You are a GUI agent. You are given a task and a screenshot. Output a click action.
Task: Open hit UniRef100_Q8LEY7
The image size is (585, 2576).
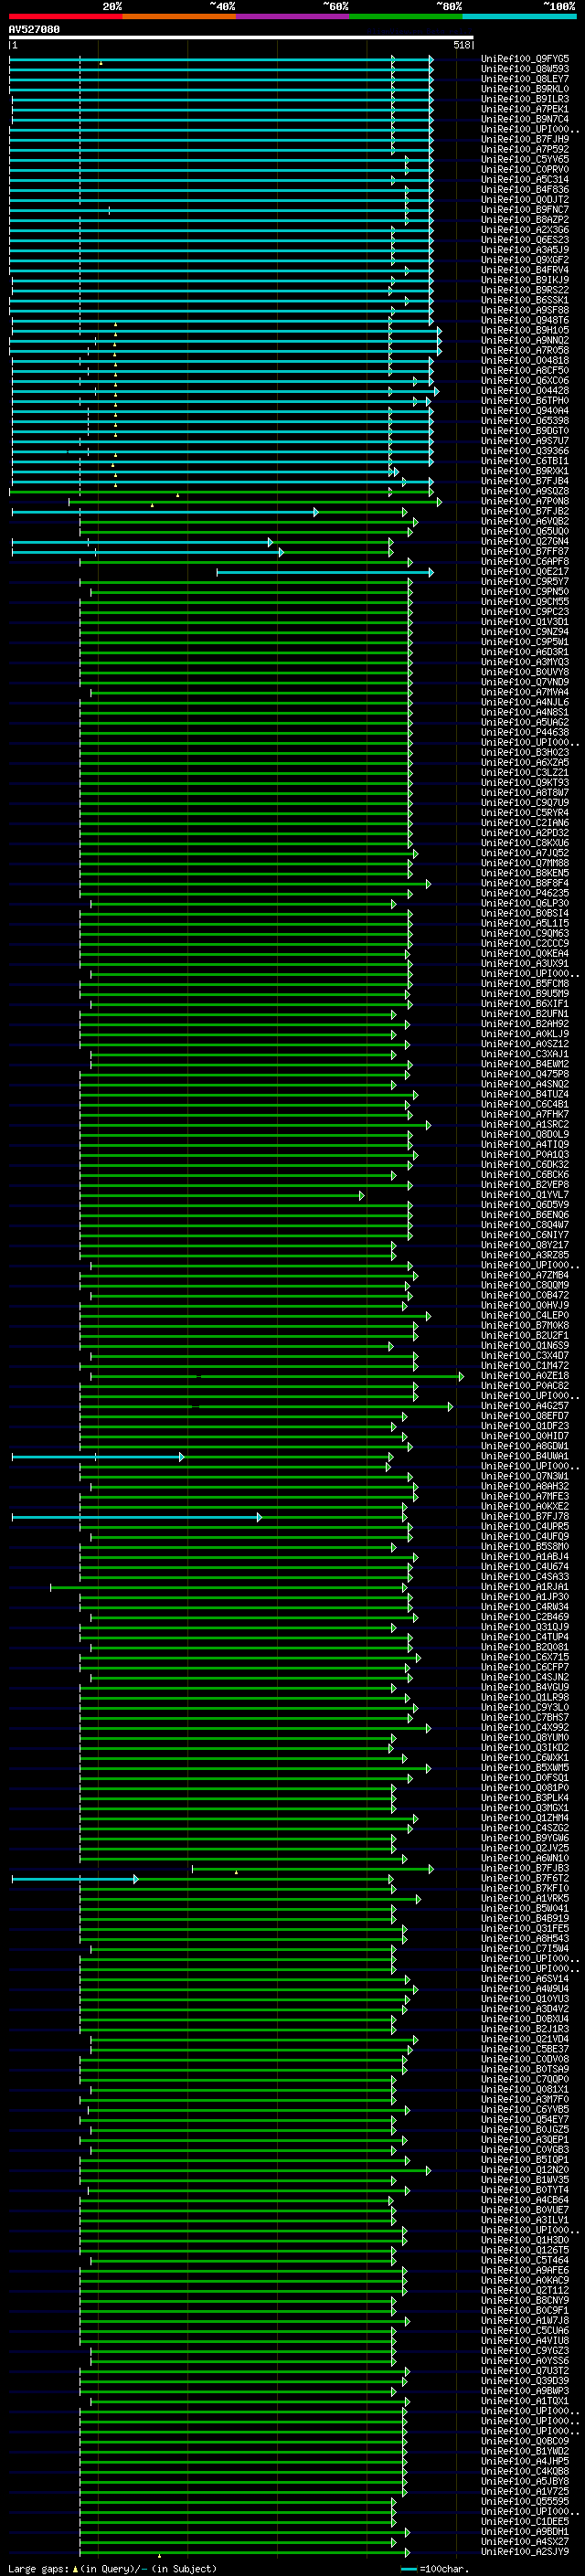[x=525, y=79]
